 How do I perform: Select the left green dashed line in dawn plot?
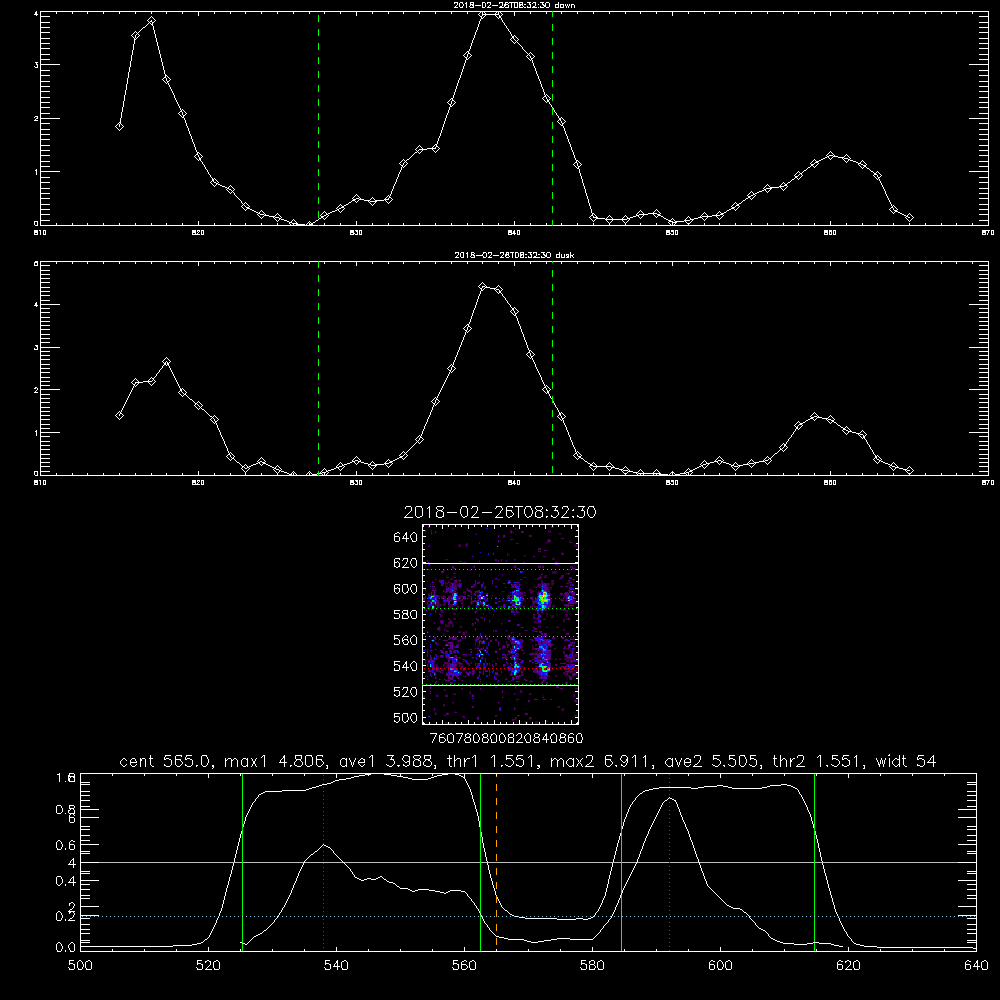(x=318, y=118)
